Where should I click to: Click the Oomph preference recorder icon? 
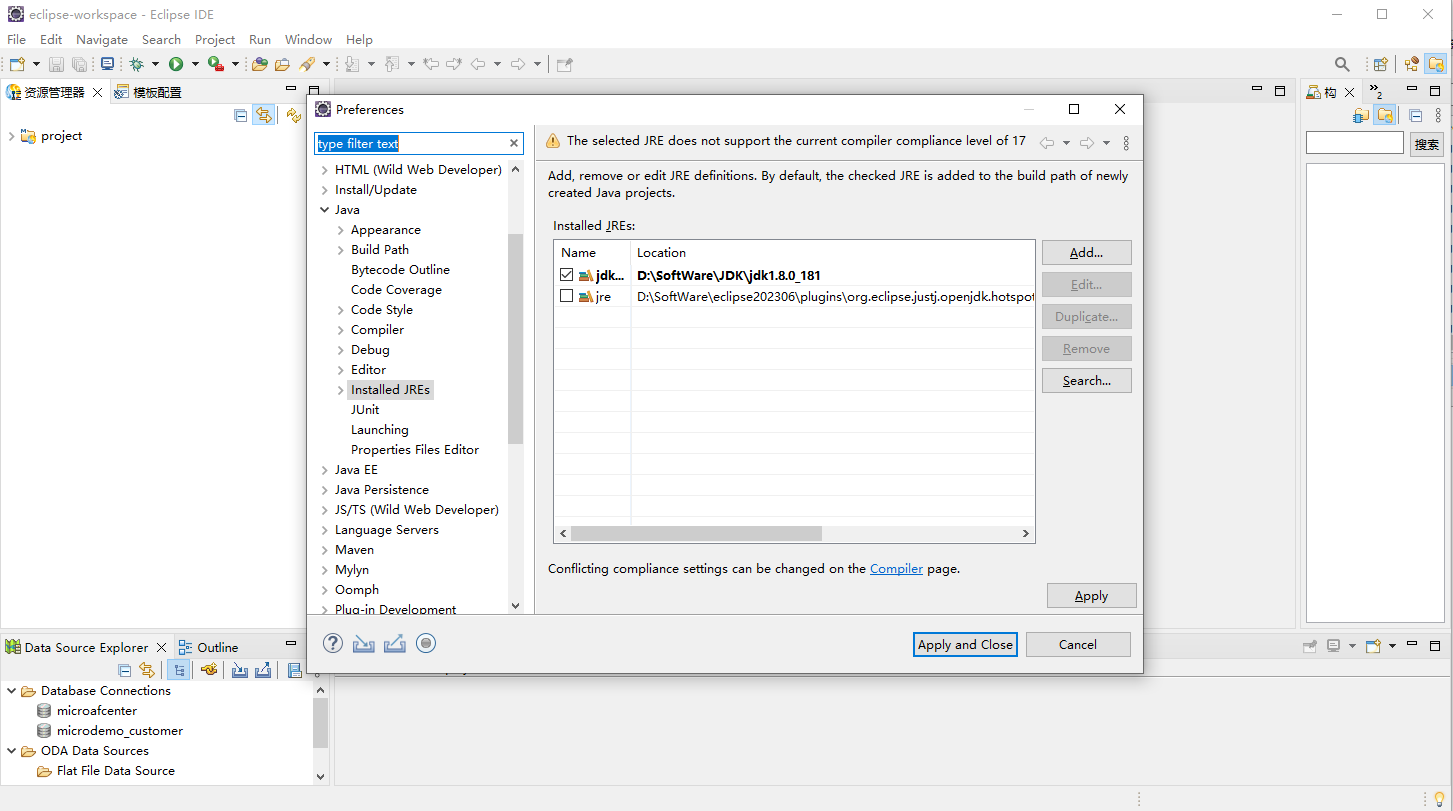point(426,643)
